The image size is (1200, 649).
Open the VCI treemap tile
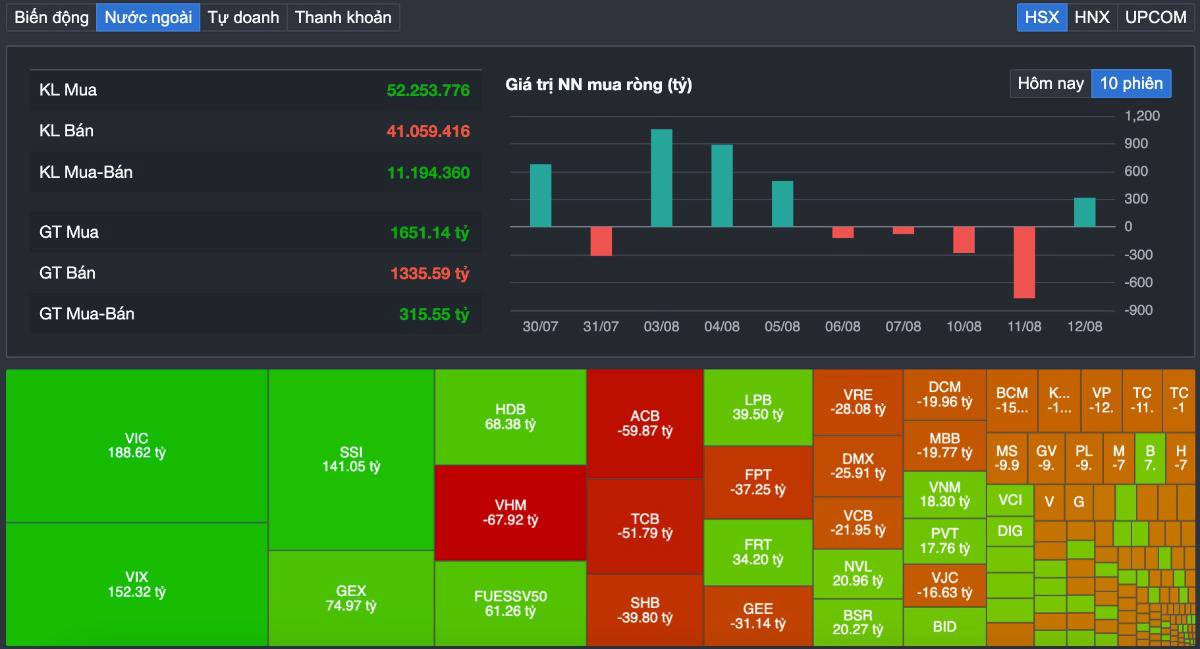tap(1011, 500)
